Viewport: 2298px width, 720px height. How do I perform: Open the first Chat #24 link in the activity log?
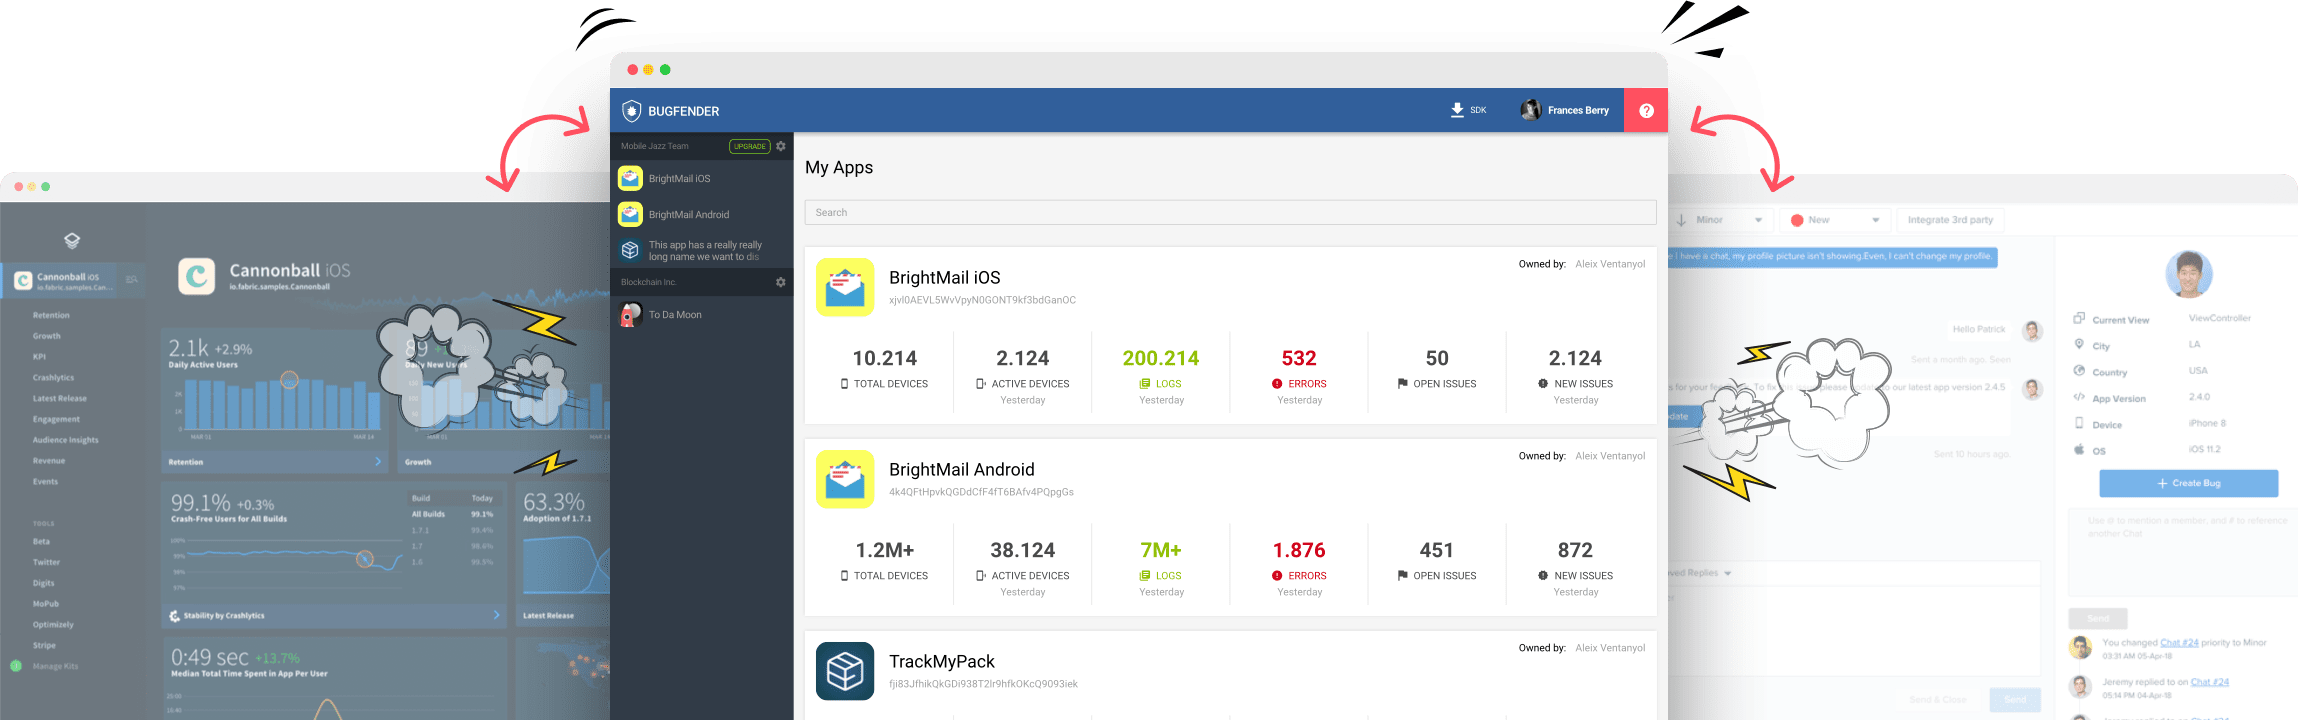pos(2179,643)
